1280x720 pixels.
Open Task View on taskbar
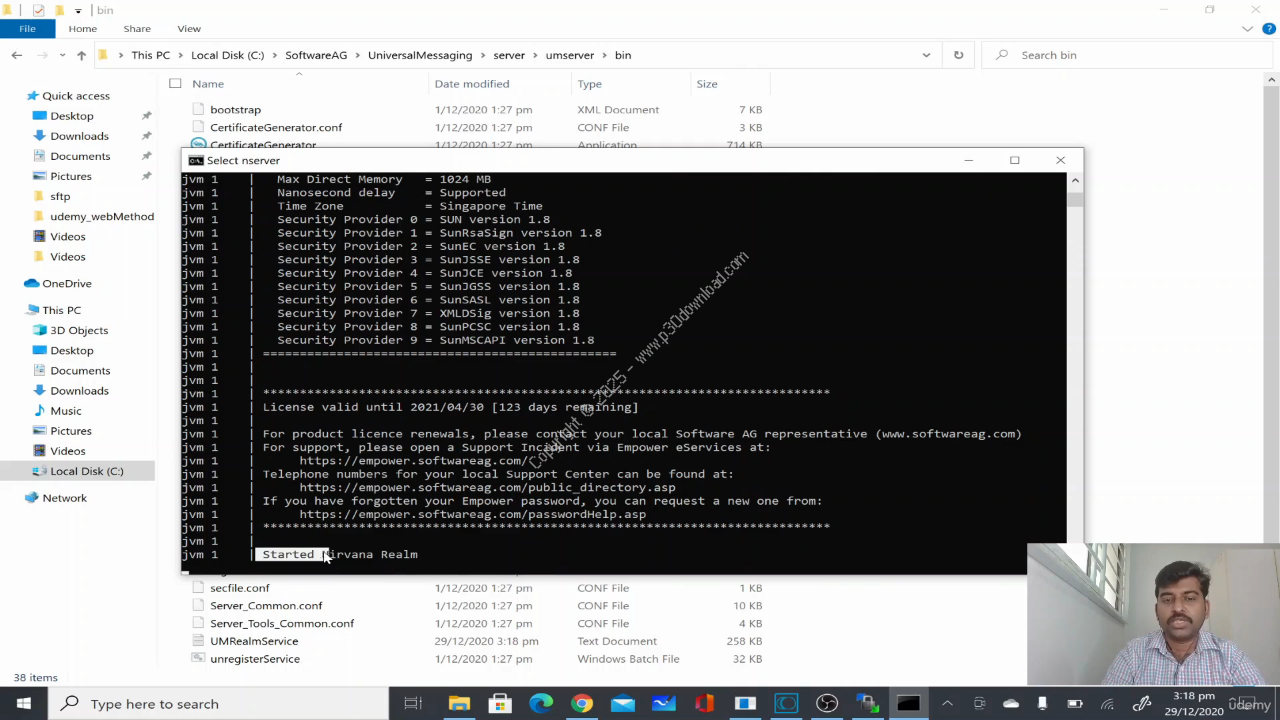click(413, 704)
